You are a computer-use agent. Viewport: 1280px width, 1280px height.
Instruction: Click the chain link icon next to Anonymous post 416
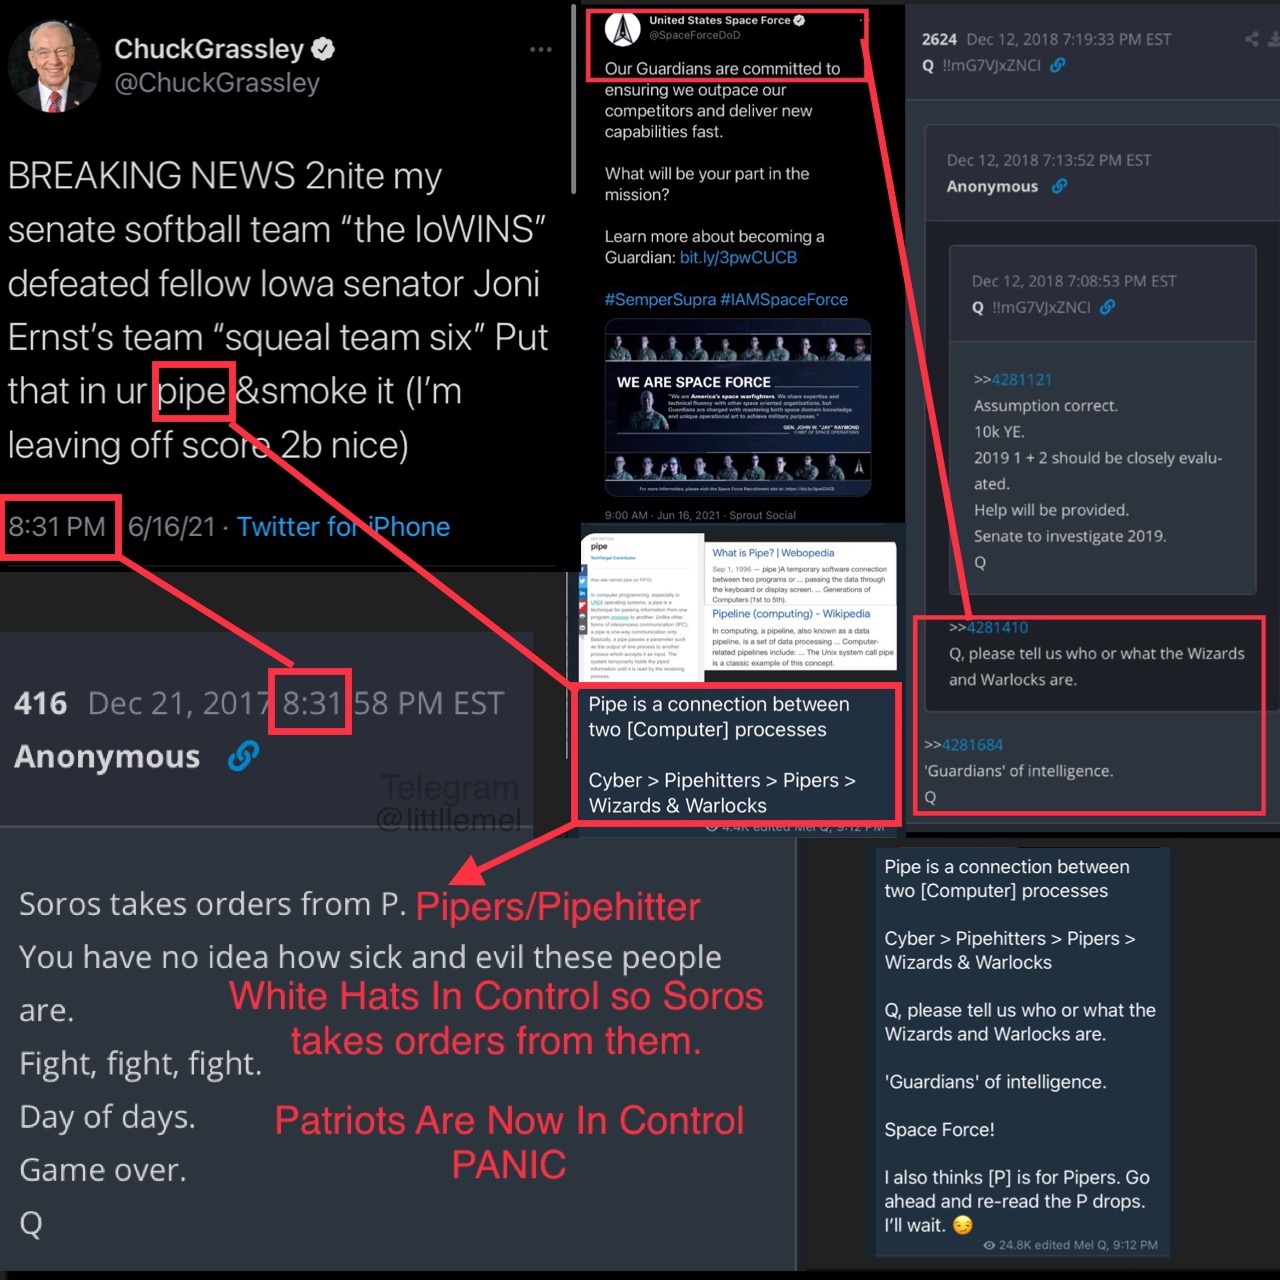pyautogui.click(x=243, y=756)
